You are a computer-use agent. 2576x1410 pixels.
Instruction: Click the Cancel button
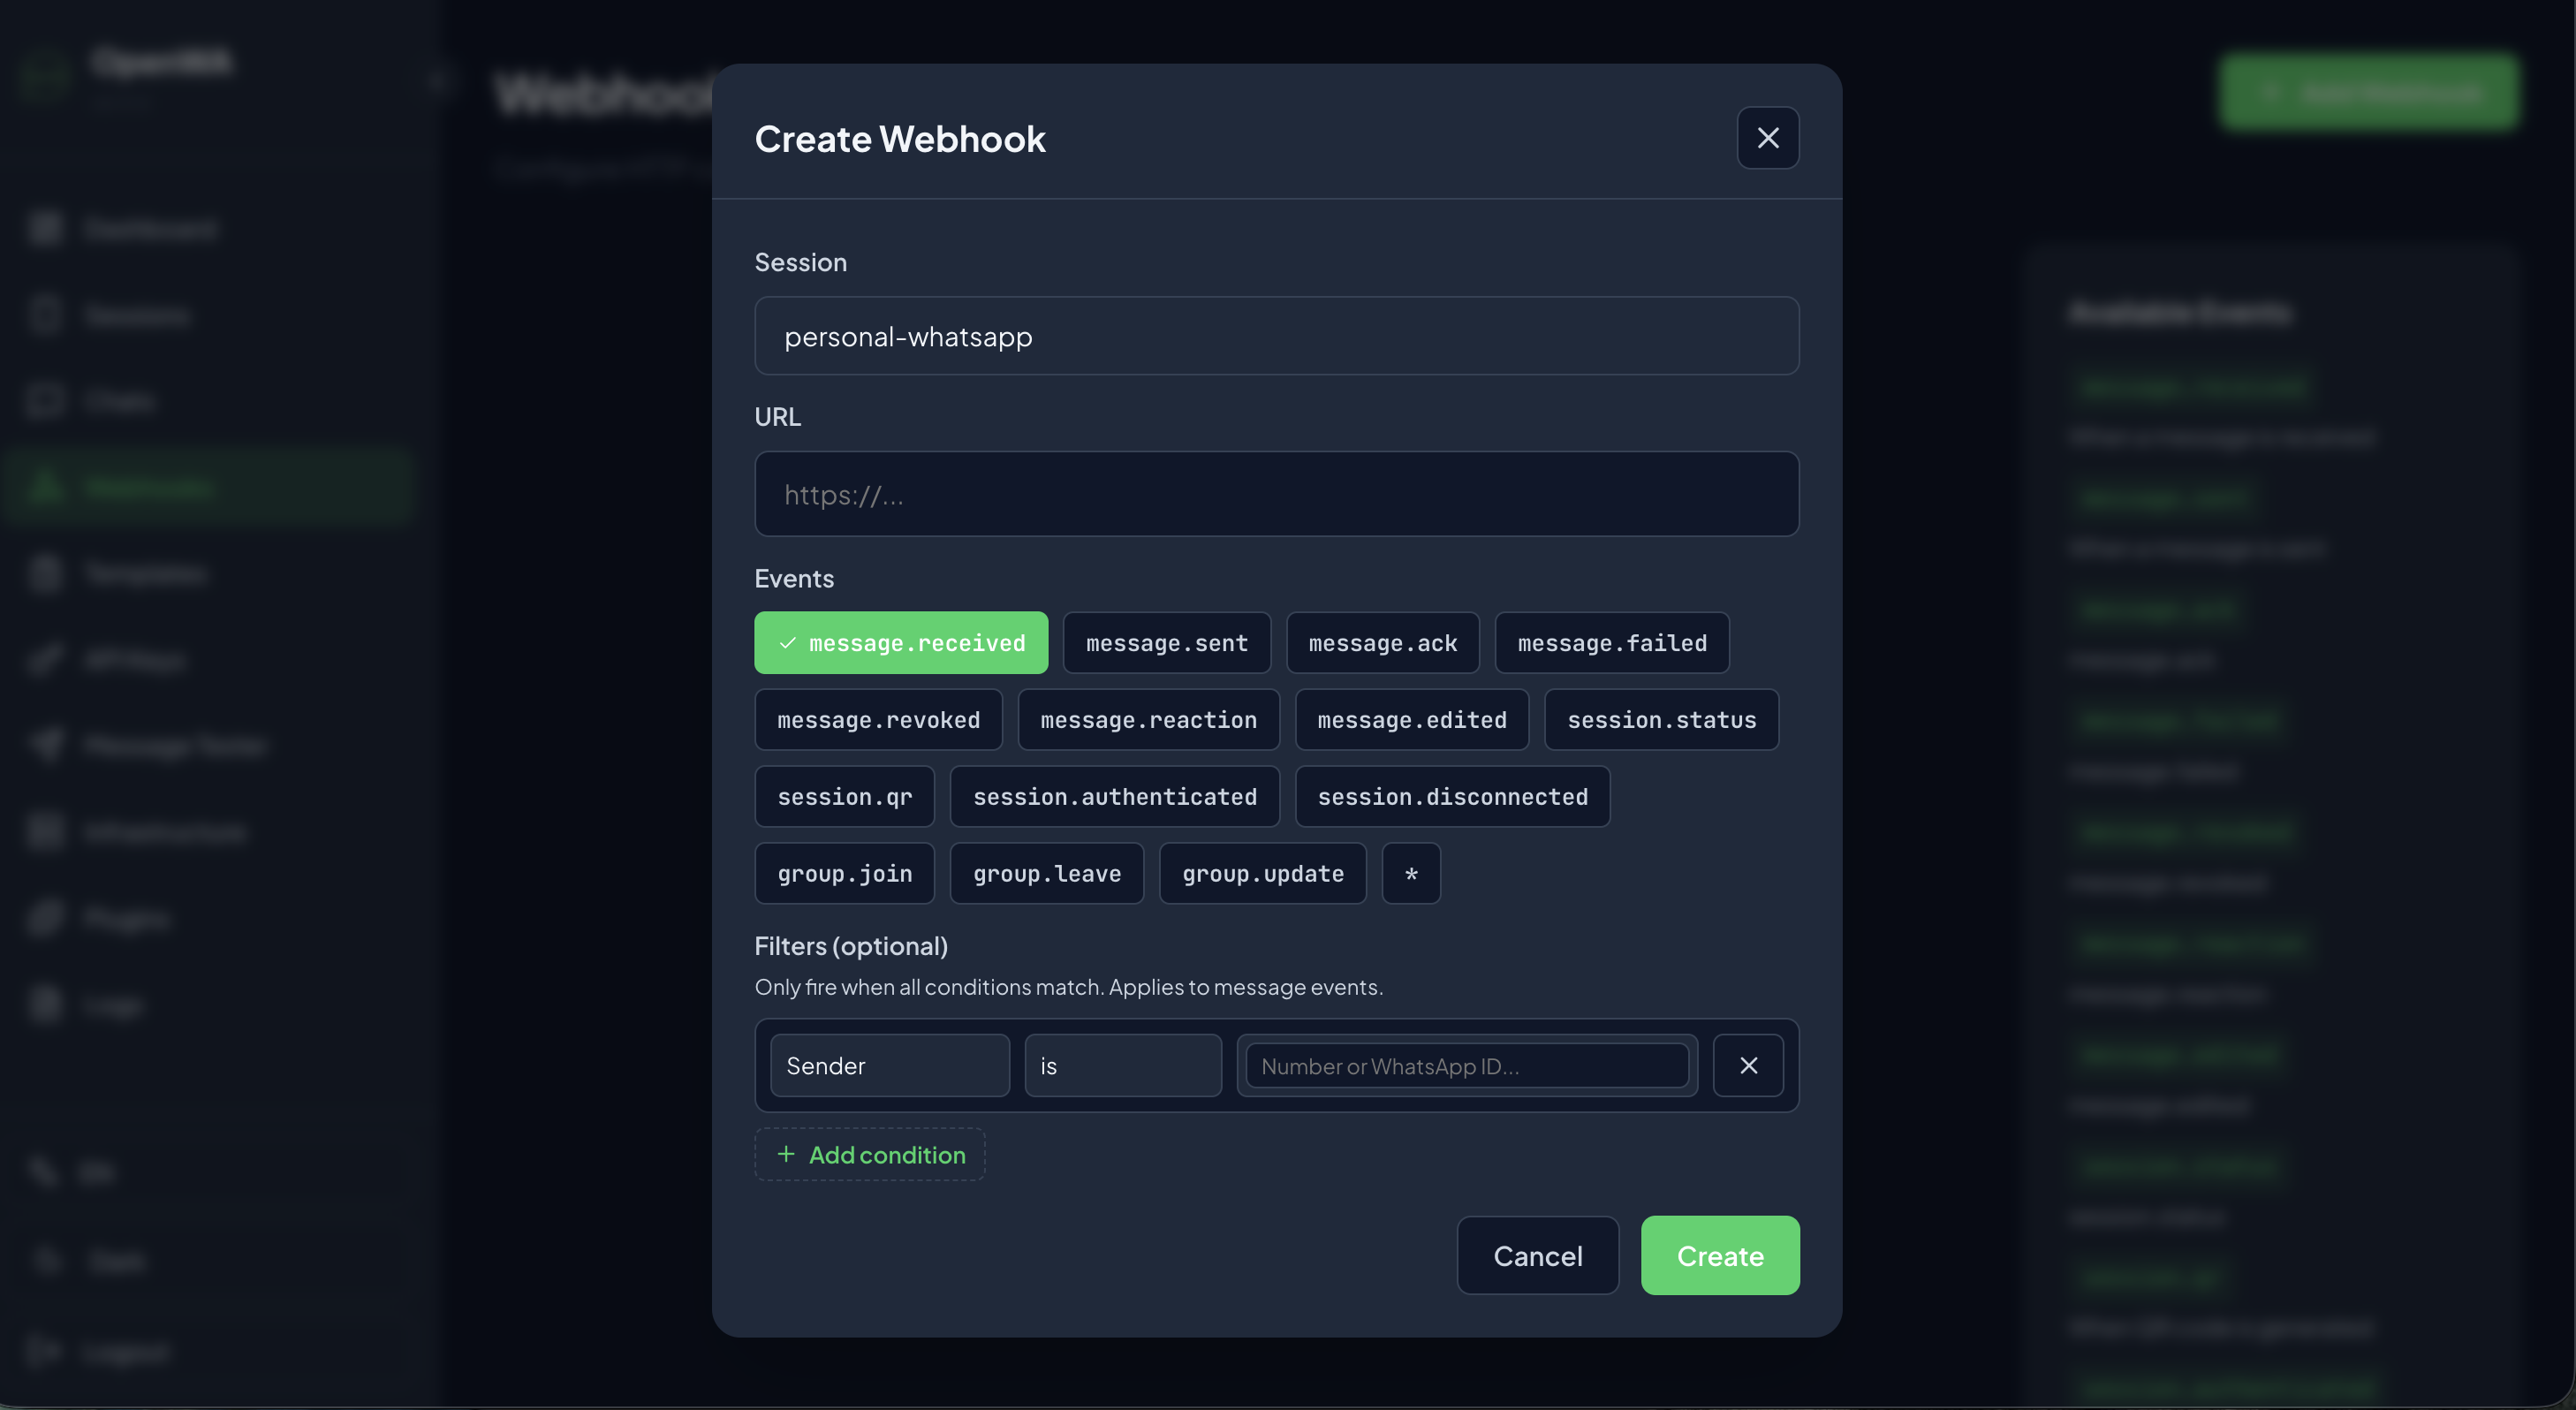coord(1537,1256)
